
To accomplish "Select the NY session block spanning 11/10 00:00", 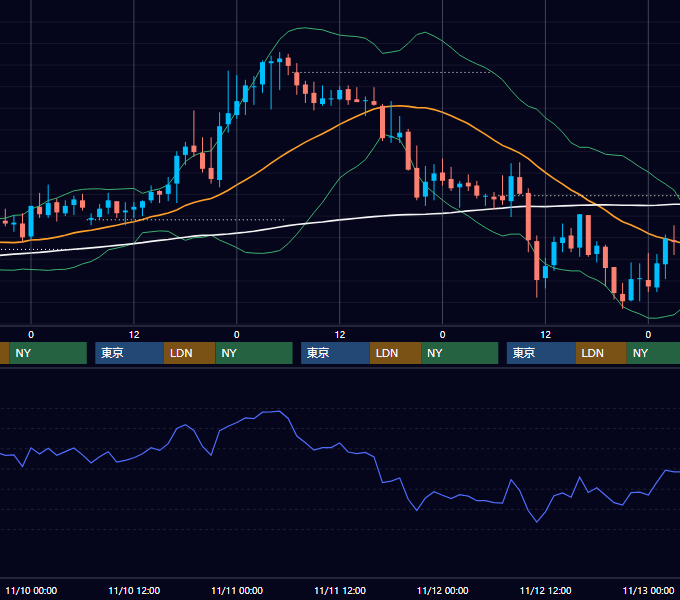I will point(48,353).
